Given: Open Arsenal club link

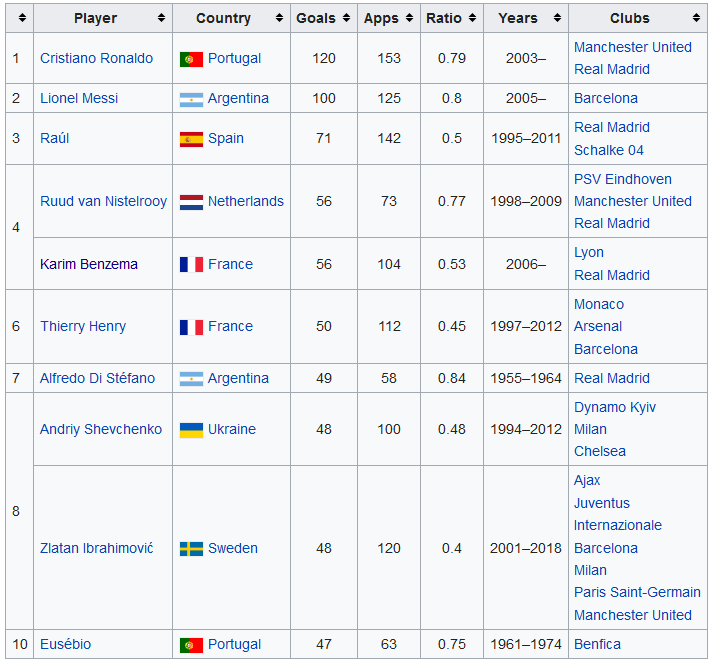Looking at the screenshot, I should coord(598,326).
